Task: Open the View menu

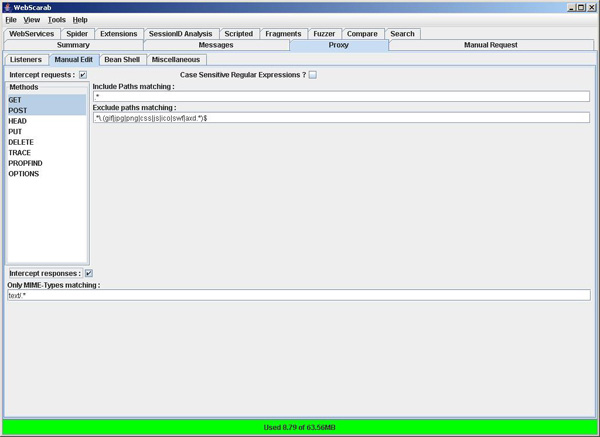Action: click(x=31, y=20)
